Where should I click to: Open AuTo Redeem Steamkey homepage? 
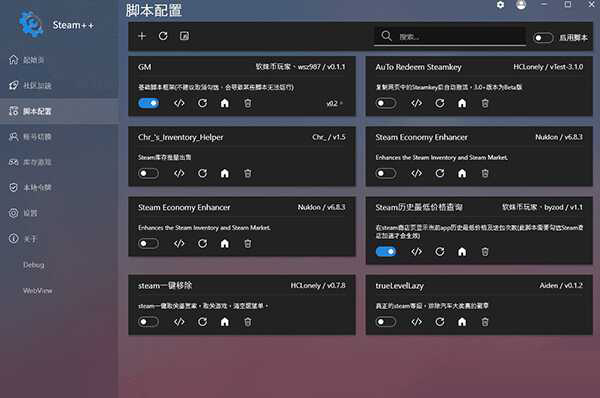462,103
